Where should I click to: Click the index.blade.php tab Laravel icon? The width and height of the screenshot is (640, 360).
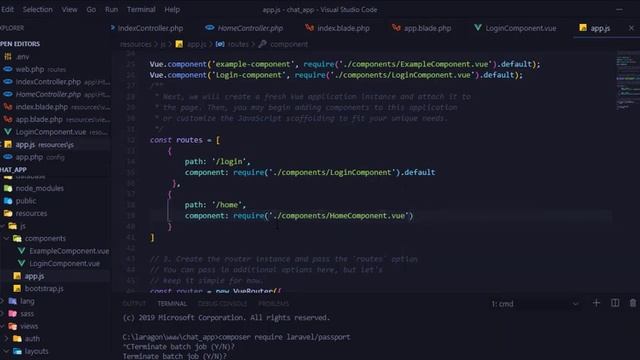[309, 28]
